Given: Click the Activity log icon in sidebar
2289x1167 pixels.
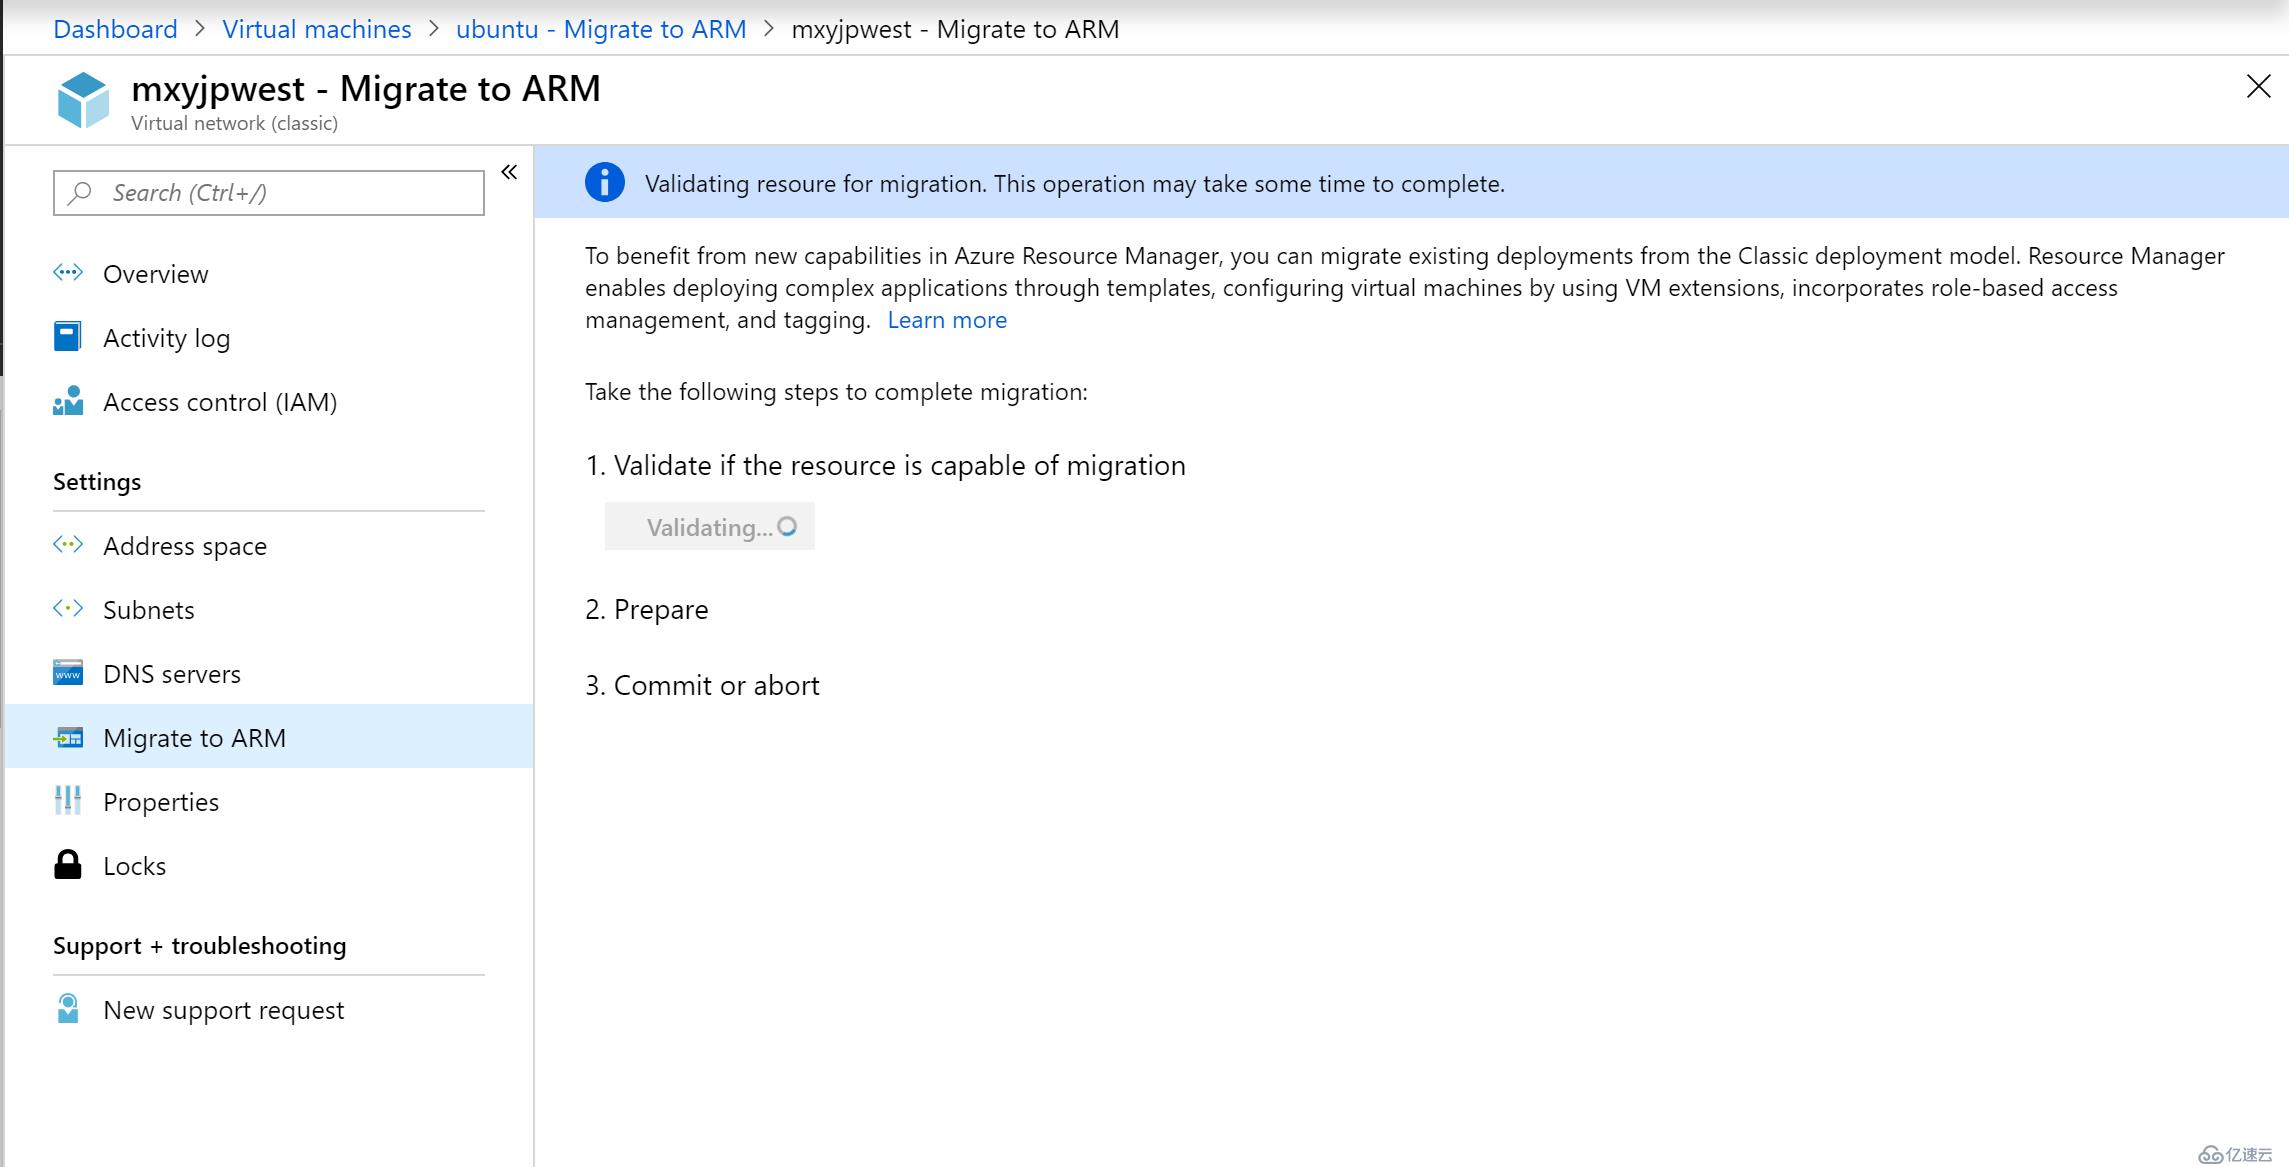Looking at the screenshot, I should pos(68,336).
